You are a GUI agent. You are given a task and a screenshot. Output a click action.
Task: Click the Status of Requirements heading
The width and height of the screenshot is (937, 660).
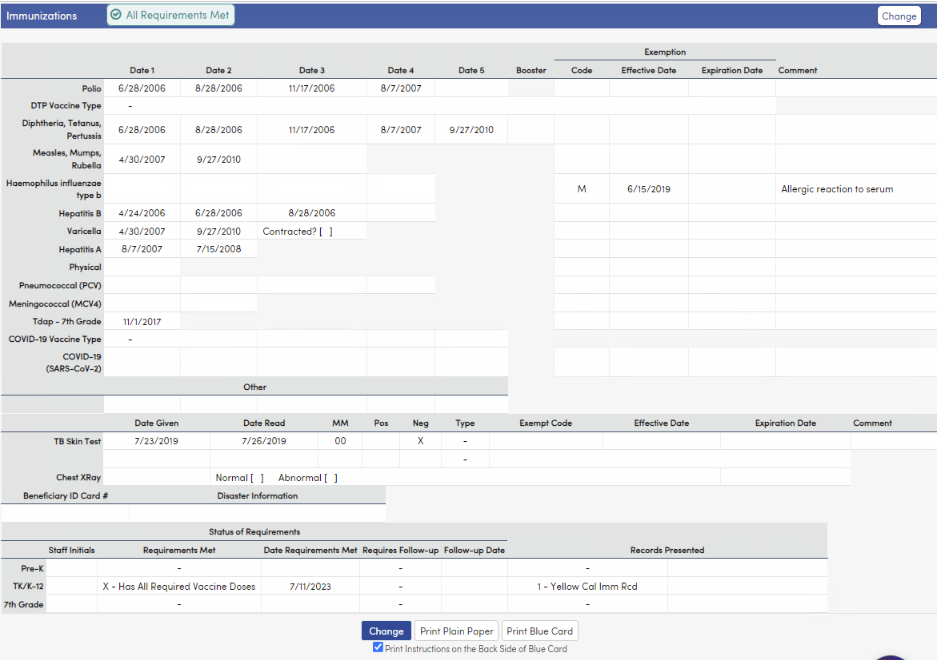[x=255, y=531]
